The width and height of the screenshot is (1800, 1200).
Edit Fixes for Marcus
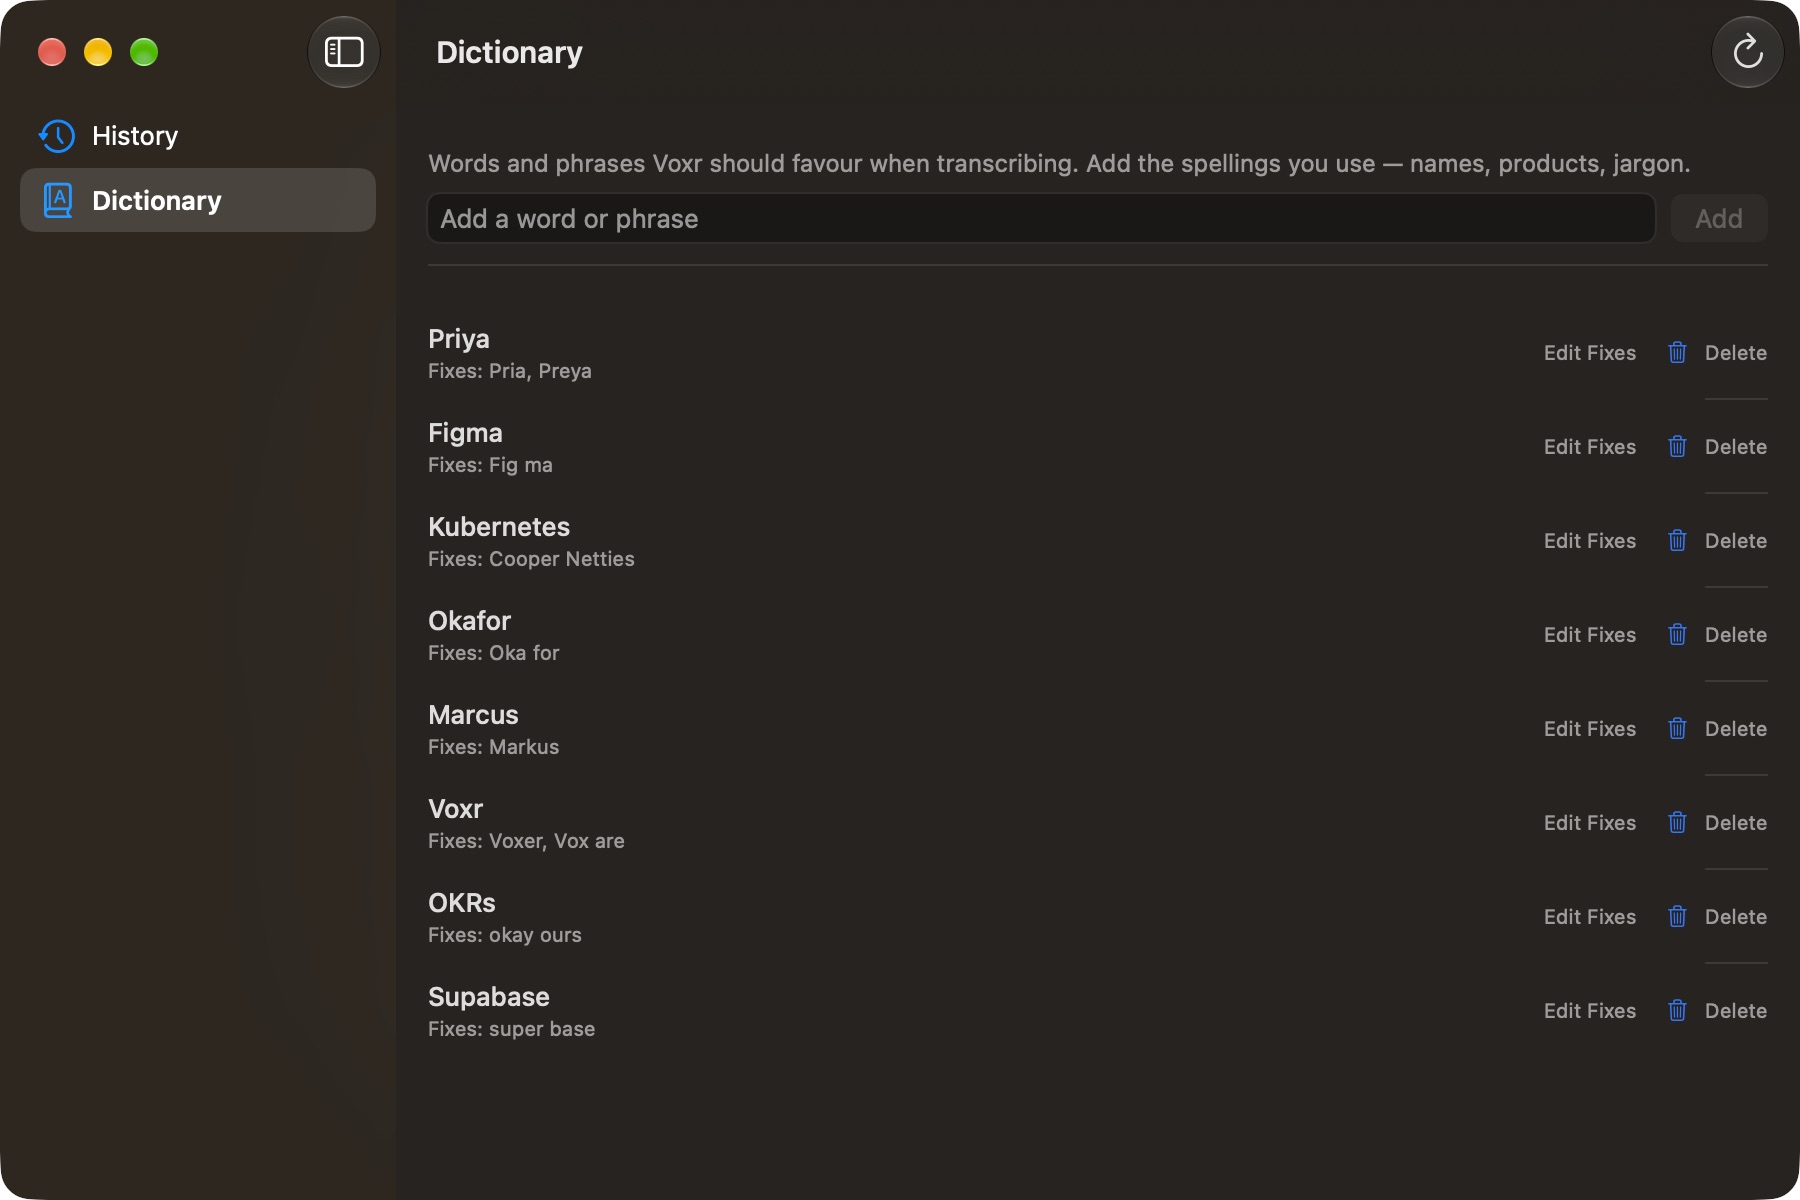coord(1590,729)
